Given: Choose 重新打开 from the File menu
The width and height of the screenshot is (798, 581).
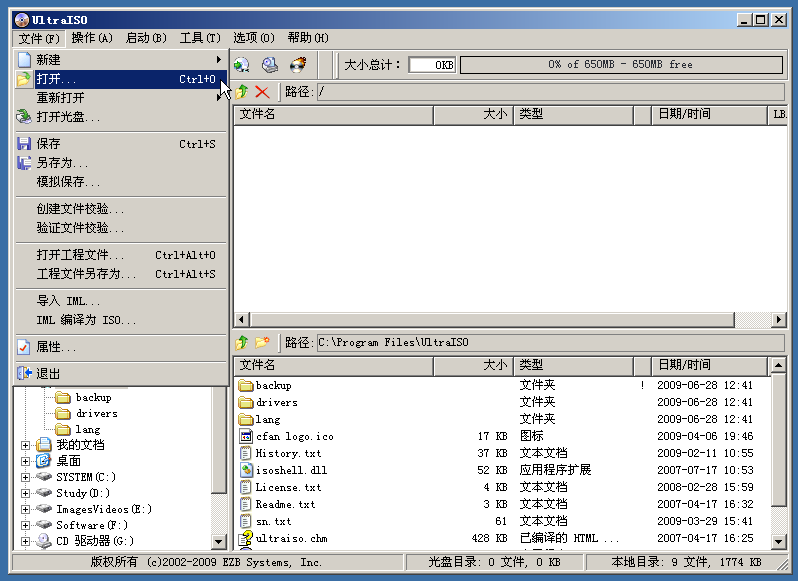Looking at the screenshot, I should click(121, 98).
